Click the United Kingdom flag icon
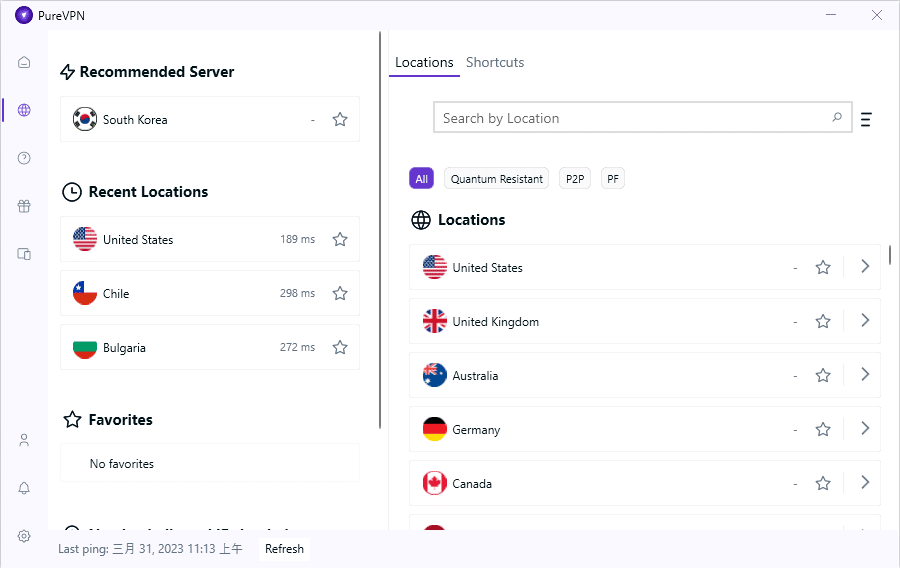 click(435, 321)
